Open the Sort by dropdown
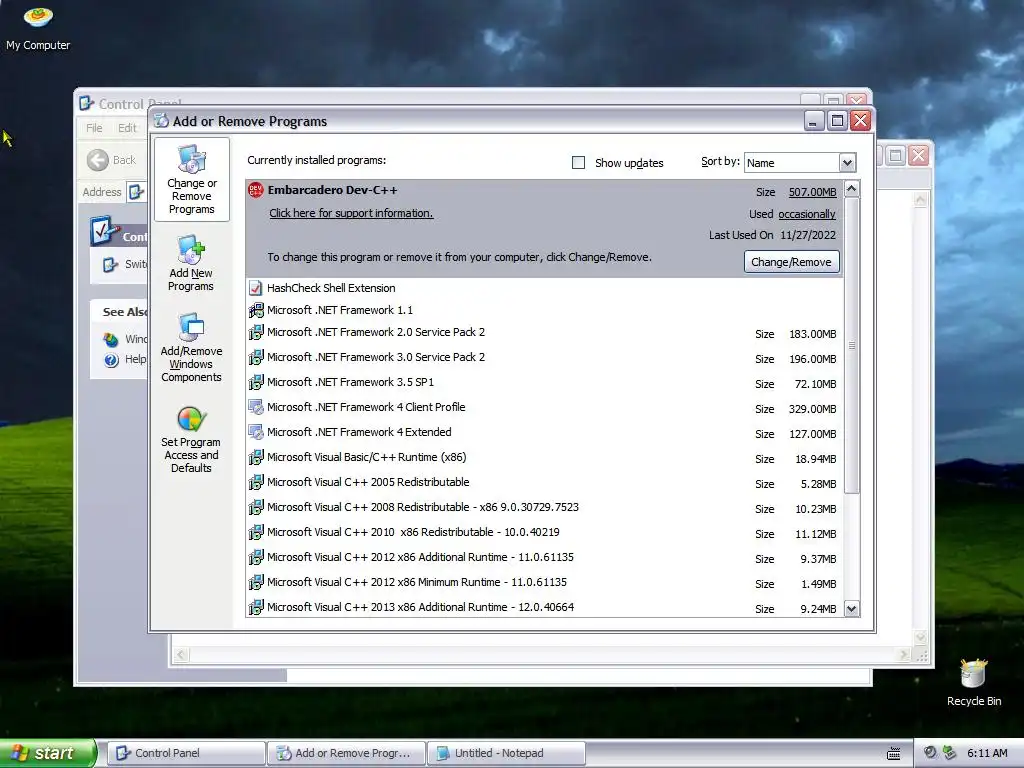This screenshot has height=768, width=1024. [847, 163]
